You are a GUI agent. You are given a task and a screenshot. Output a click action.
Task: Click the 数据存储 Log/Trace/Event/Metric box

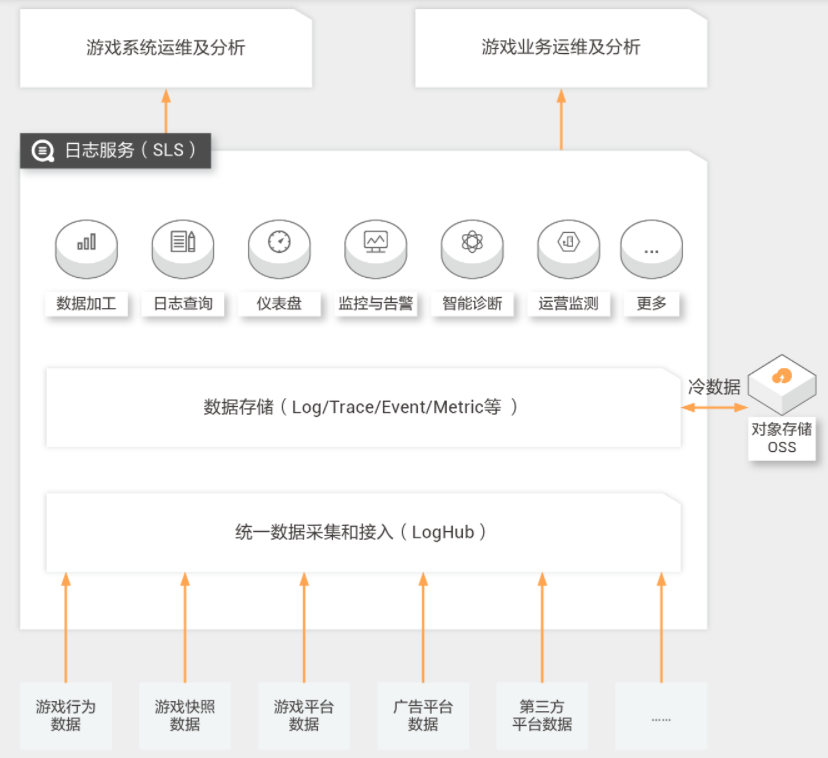[363, 408]
